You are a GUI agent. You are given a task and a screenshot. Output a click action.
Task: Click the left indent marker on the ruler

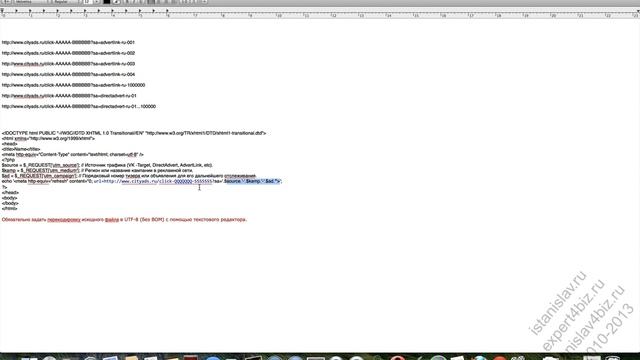click(2, 11)
